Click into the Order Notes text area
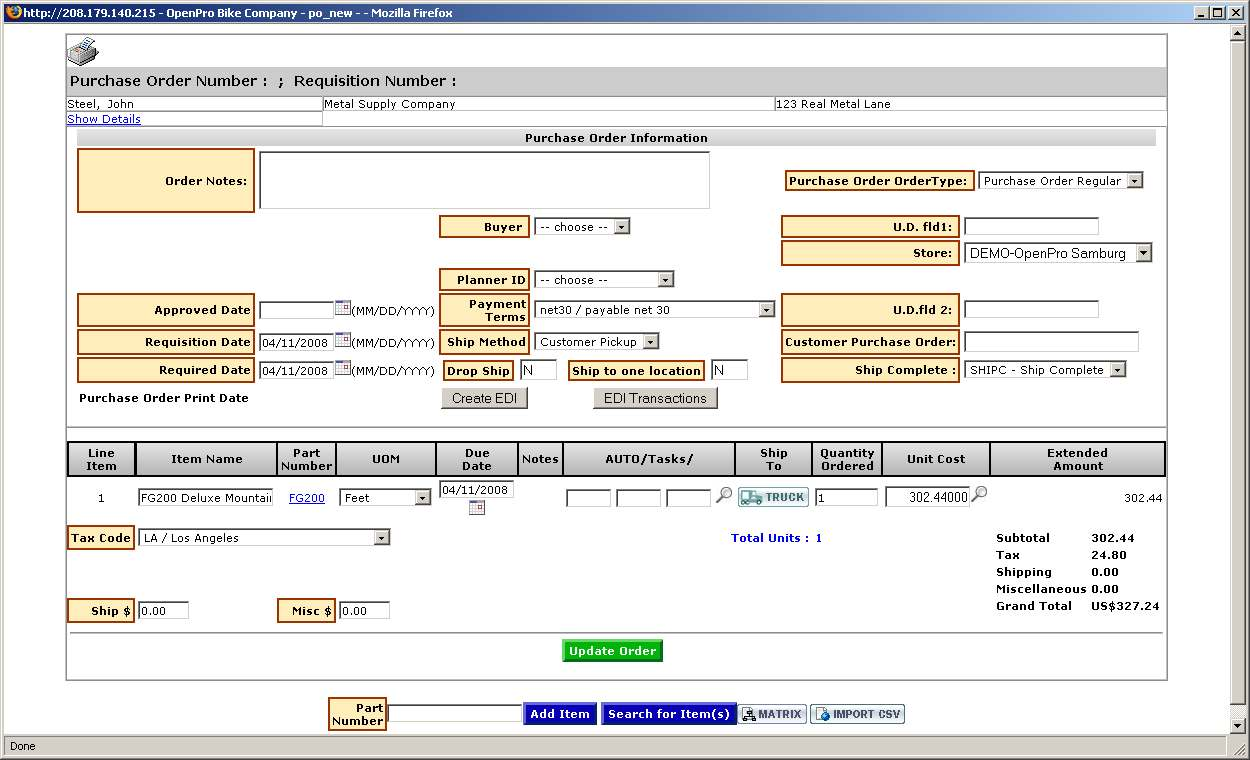 tap(484, 180)
